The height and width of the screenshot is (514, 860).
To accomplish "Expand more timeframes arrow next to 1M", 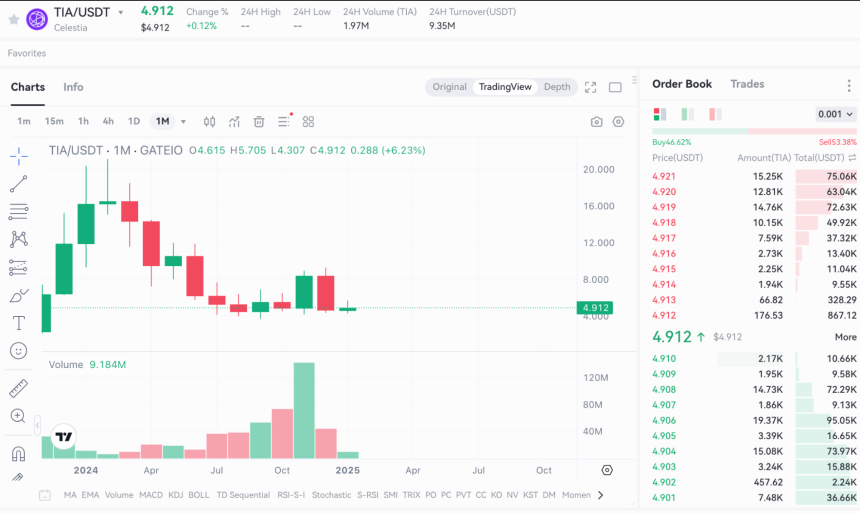I will point(183,122).
